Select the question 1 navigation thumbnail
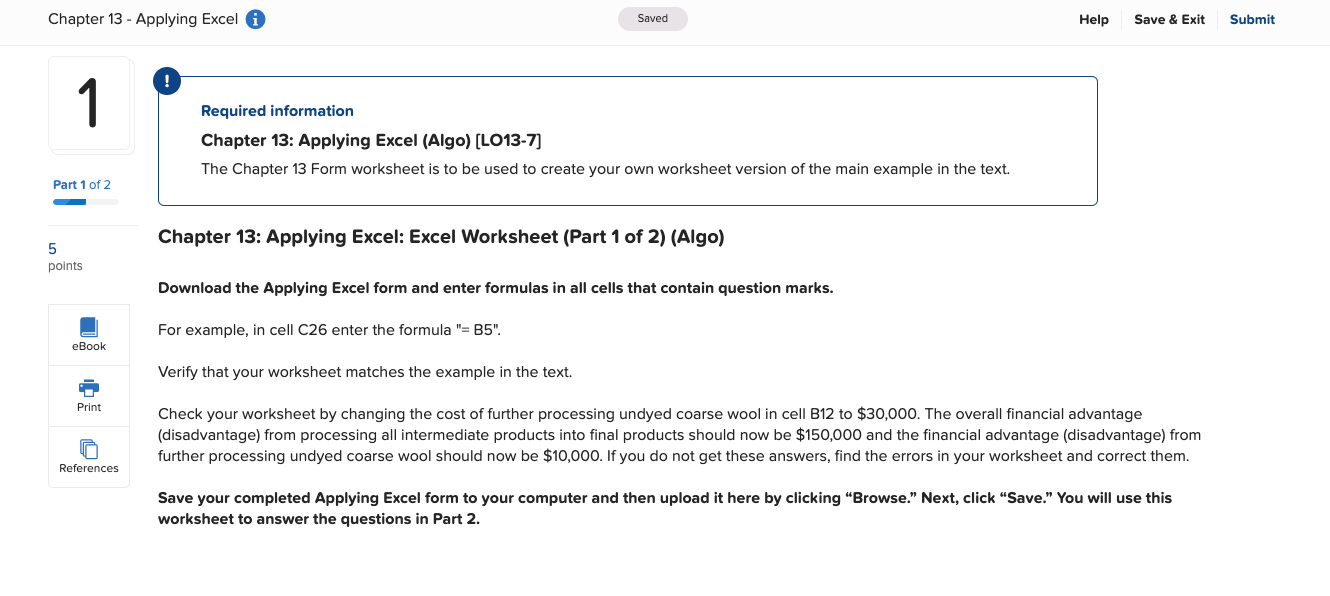Image resolution: width=1330 pixels, height=596 pixels. coord(90,103)
